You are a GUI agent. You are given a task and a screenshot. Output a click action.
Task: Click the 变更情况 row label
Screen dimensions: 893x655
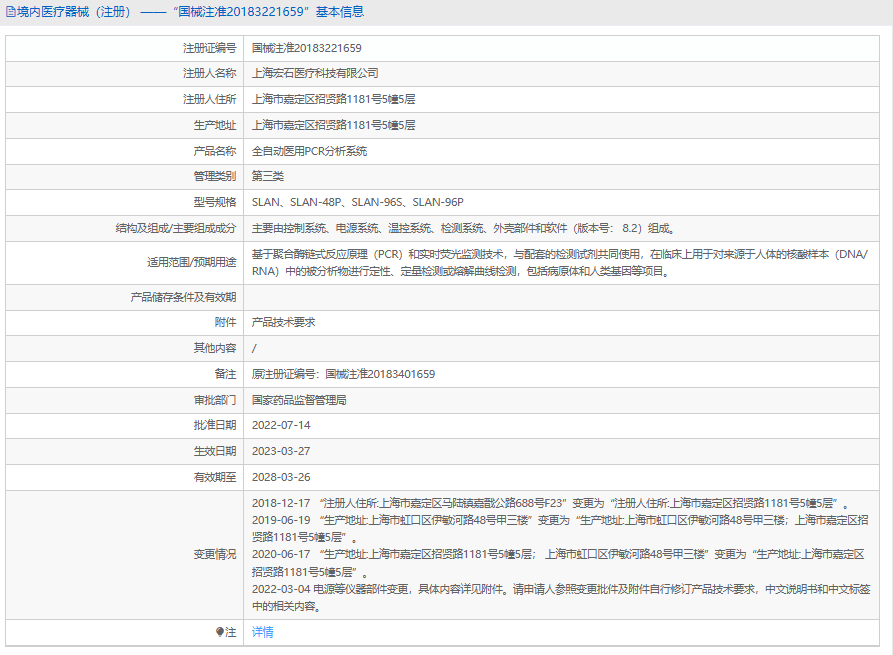pyautogui.click(x=215, y=554)
